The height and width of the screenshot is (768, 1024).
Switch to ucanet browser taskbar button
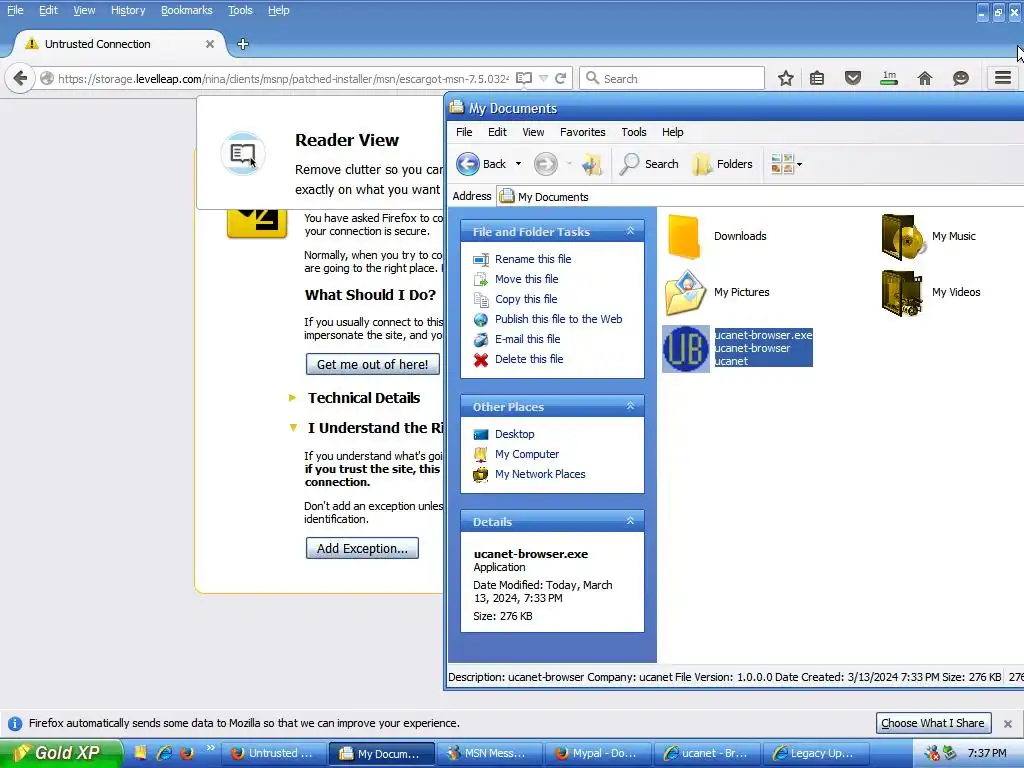coord(706,754)
